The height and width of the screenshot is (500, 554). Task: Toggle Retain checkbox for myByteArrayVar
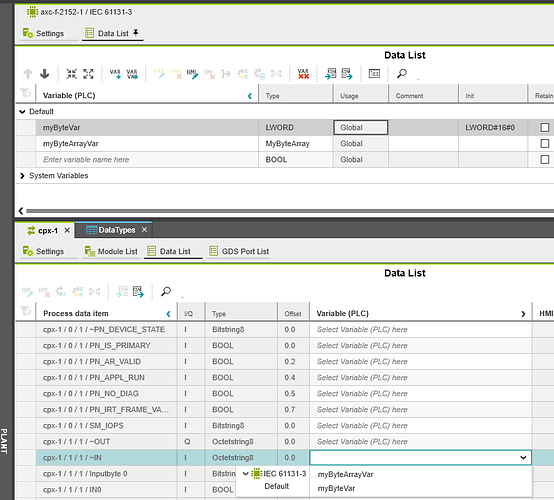(x=544, y=143)
